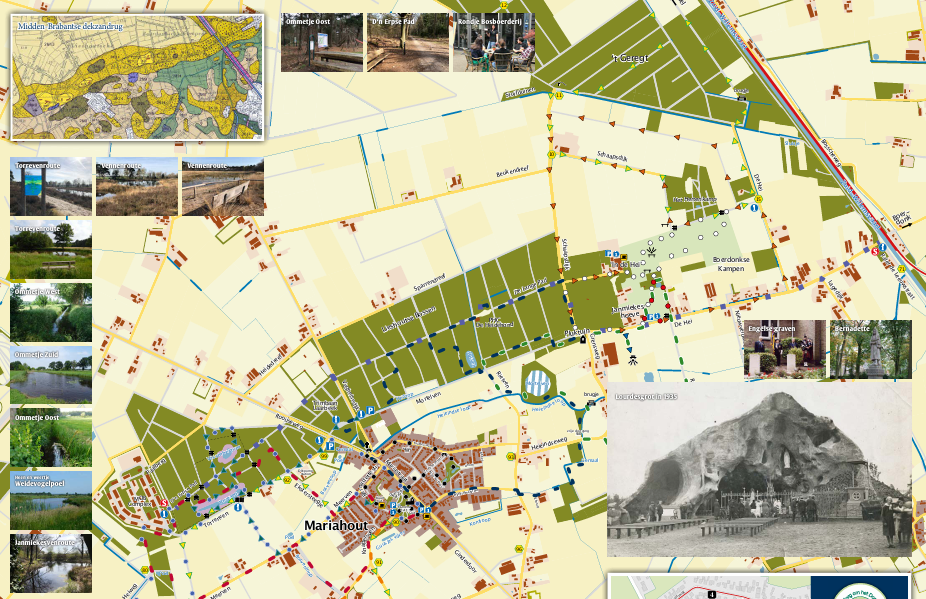926x599 pixels.
Task: Click the yellow junction marker numbered 71
Action: click(x=901, y=269)
